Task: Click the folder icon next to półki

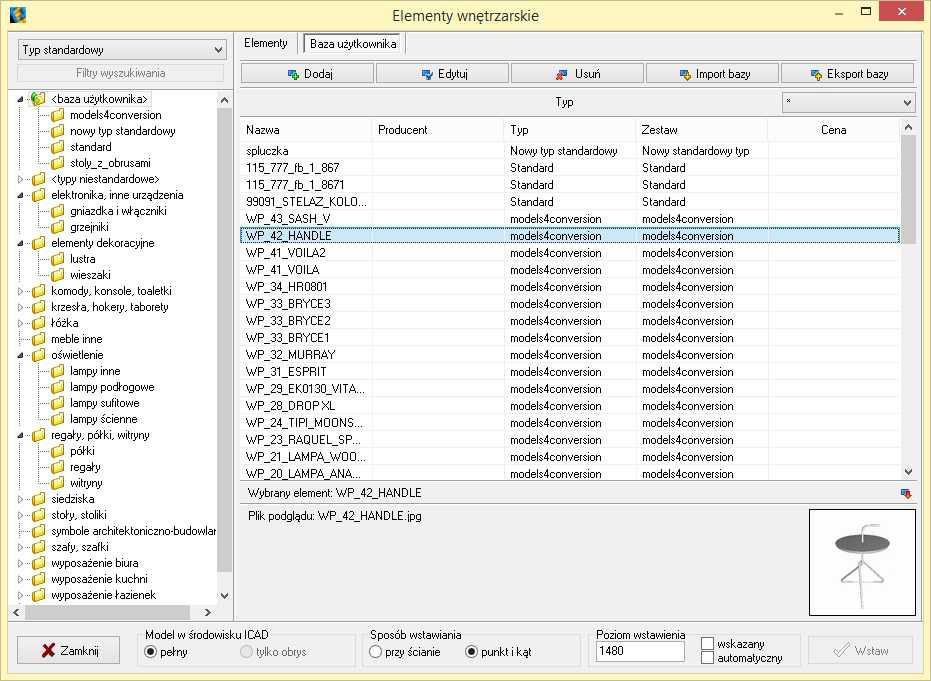Action: coord(58,451)
